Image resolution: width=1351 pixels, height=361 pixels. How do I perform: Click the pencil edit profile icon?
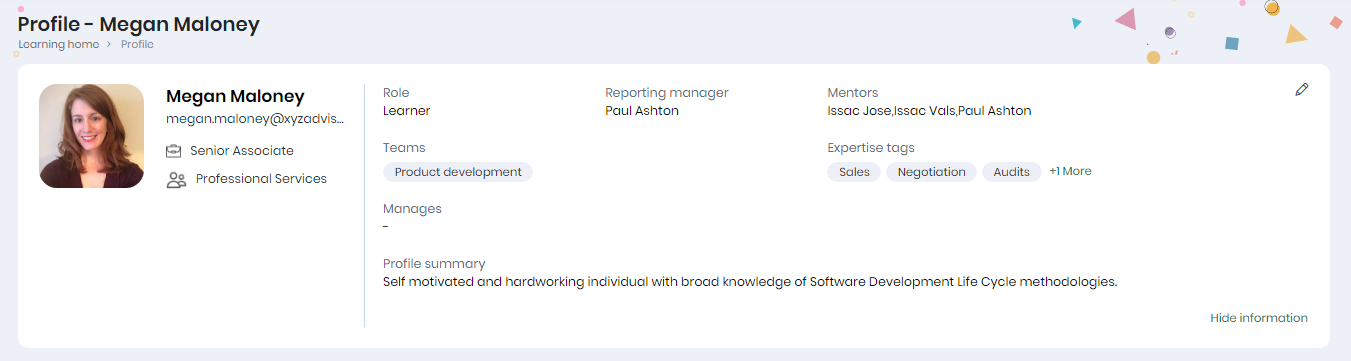[1301, 90]
